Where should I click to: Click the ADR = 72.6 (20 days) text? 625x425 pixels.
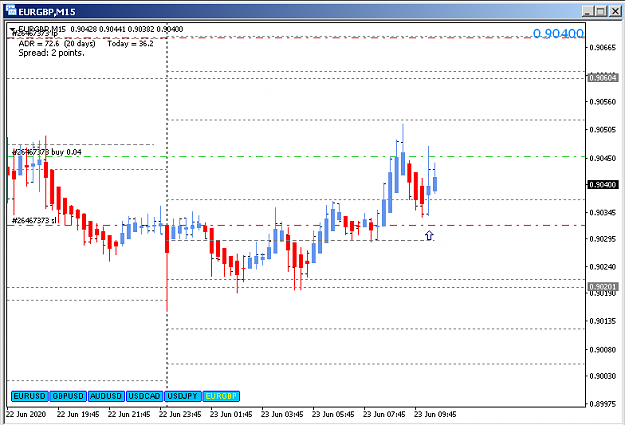pyautogui.click(x=57, y=43)
